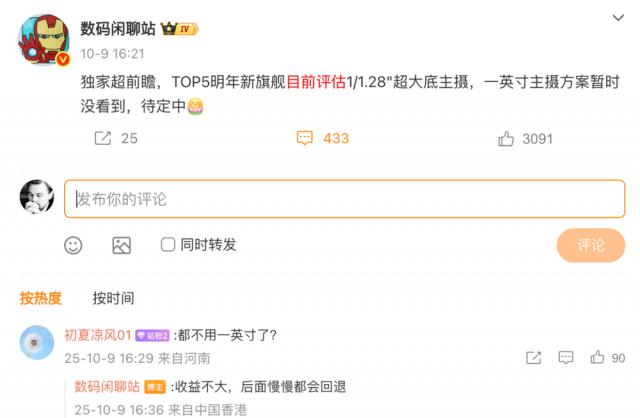Forward the 初夏凉风01 comment via share icon
The width and height of the screenshot is (640, 418).
[533, 358]
